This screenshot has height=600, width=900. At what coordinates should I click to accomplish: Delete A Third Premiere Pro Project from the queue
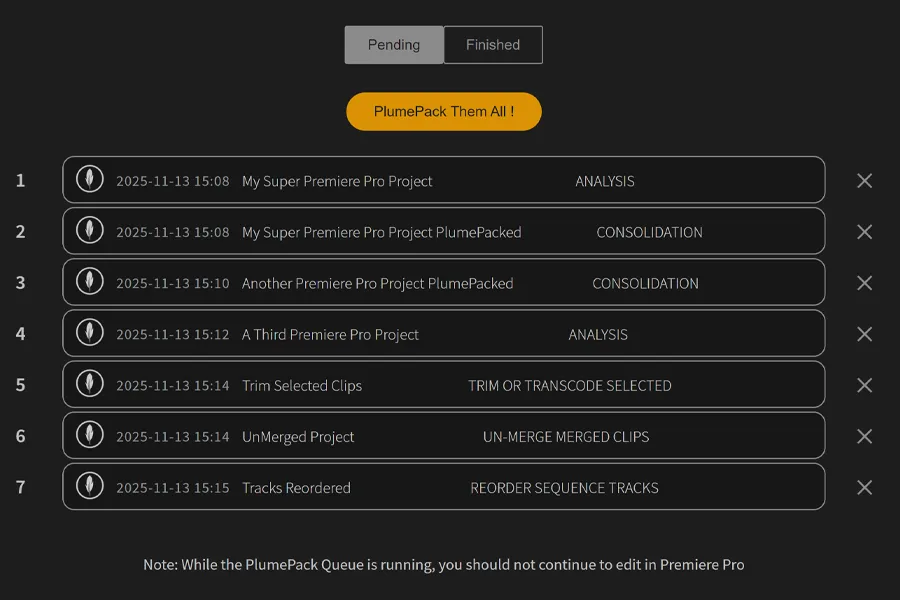864,333
